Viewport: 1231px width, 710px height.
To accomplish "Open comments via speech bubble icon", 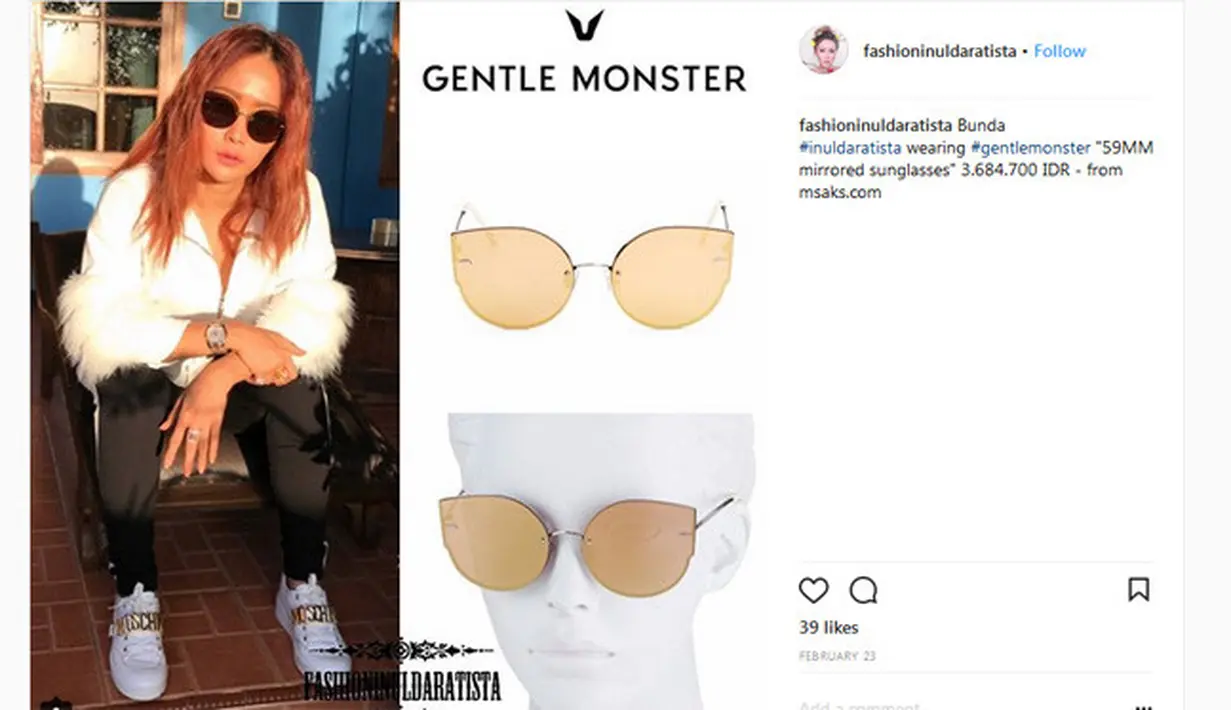I will click(x=863, y=590).
